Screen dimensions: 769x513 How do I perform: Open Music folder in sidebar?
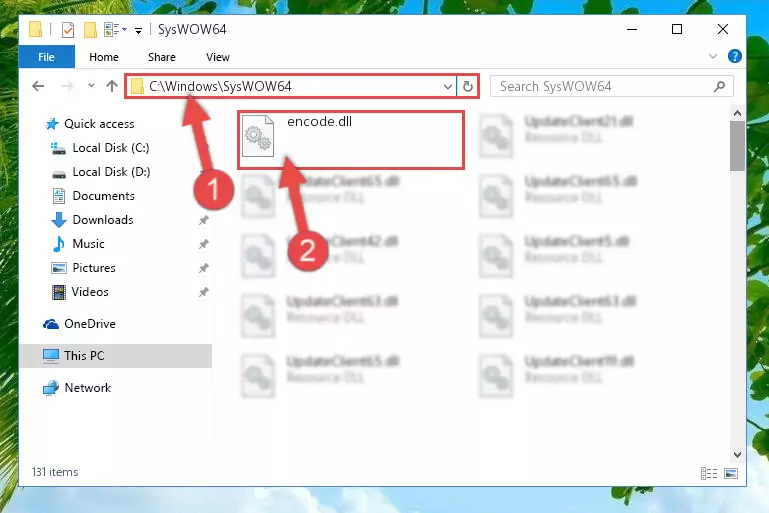point(88,244)
